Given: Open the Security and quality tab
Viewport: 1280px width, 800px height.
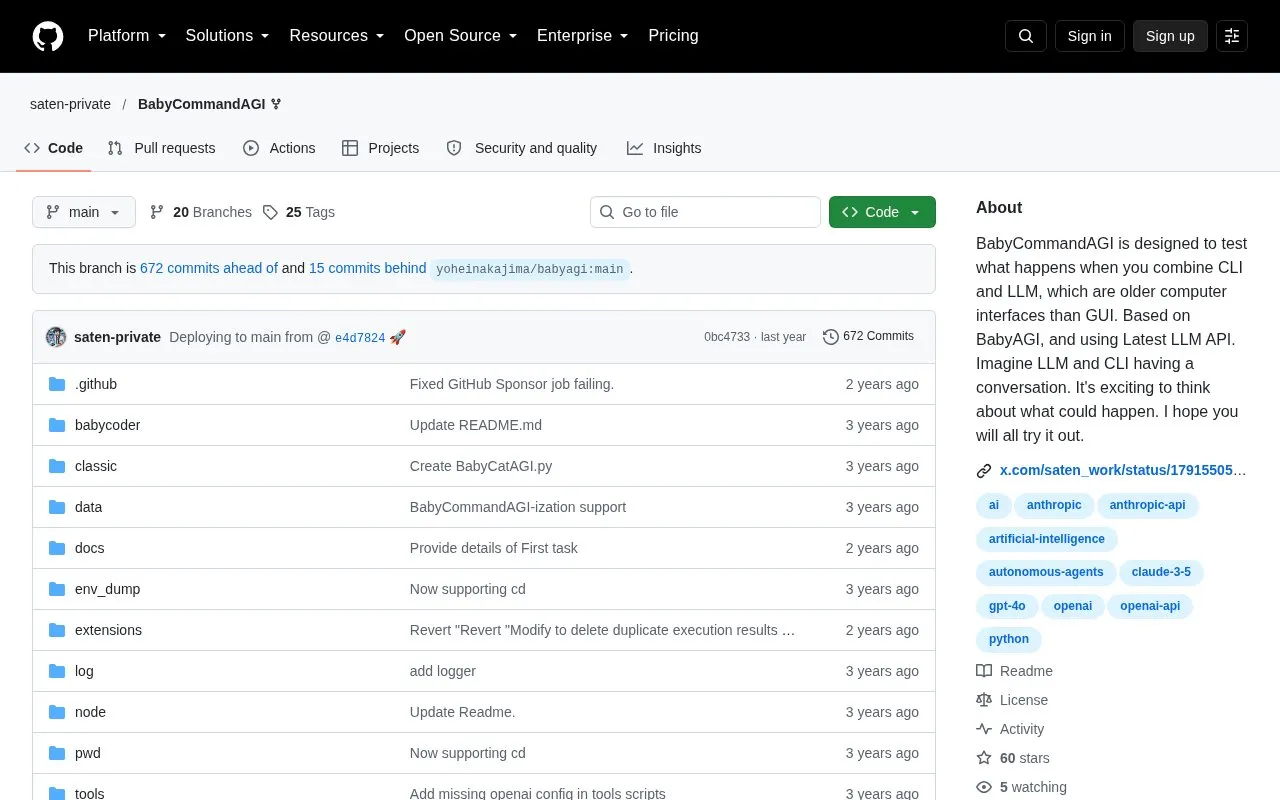Looking at the screenshot, I should point(522,148).
